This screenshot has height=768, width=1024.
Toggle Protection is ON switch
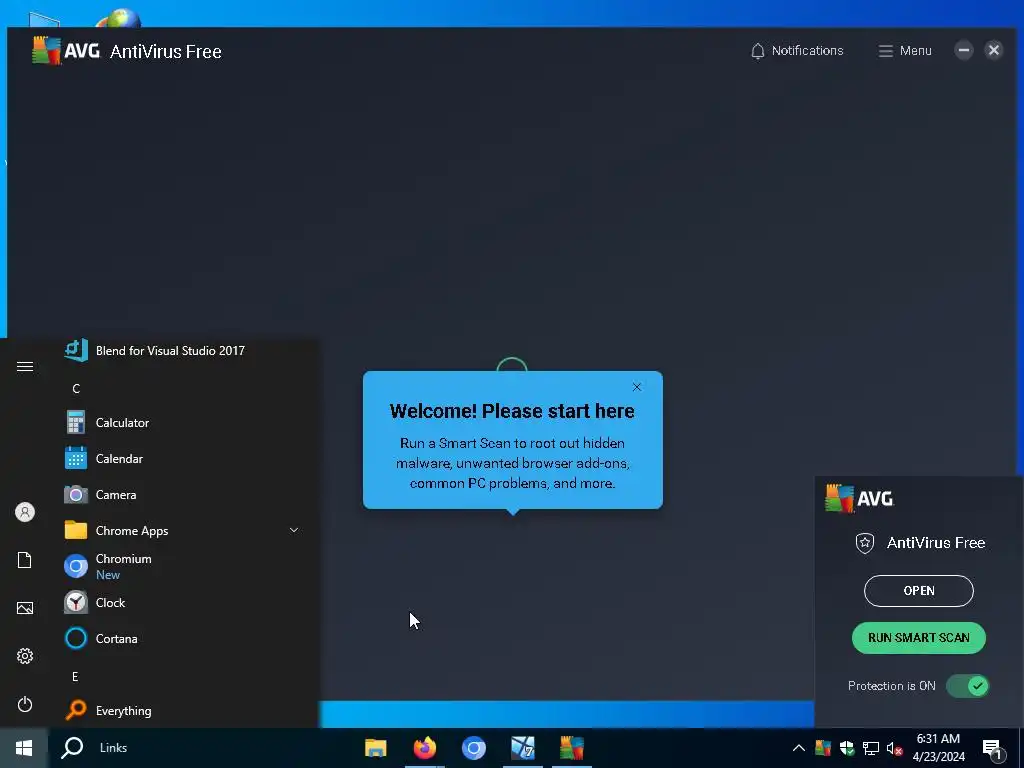(968, 686)
